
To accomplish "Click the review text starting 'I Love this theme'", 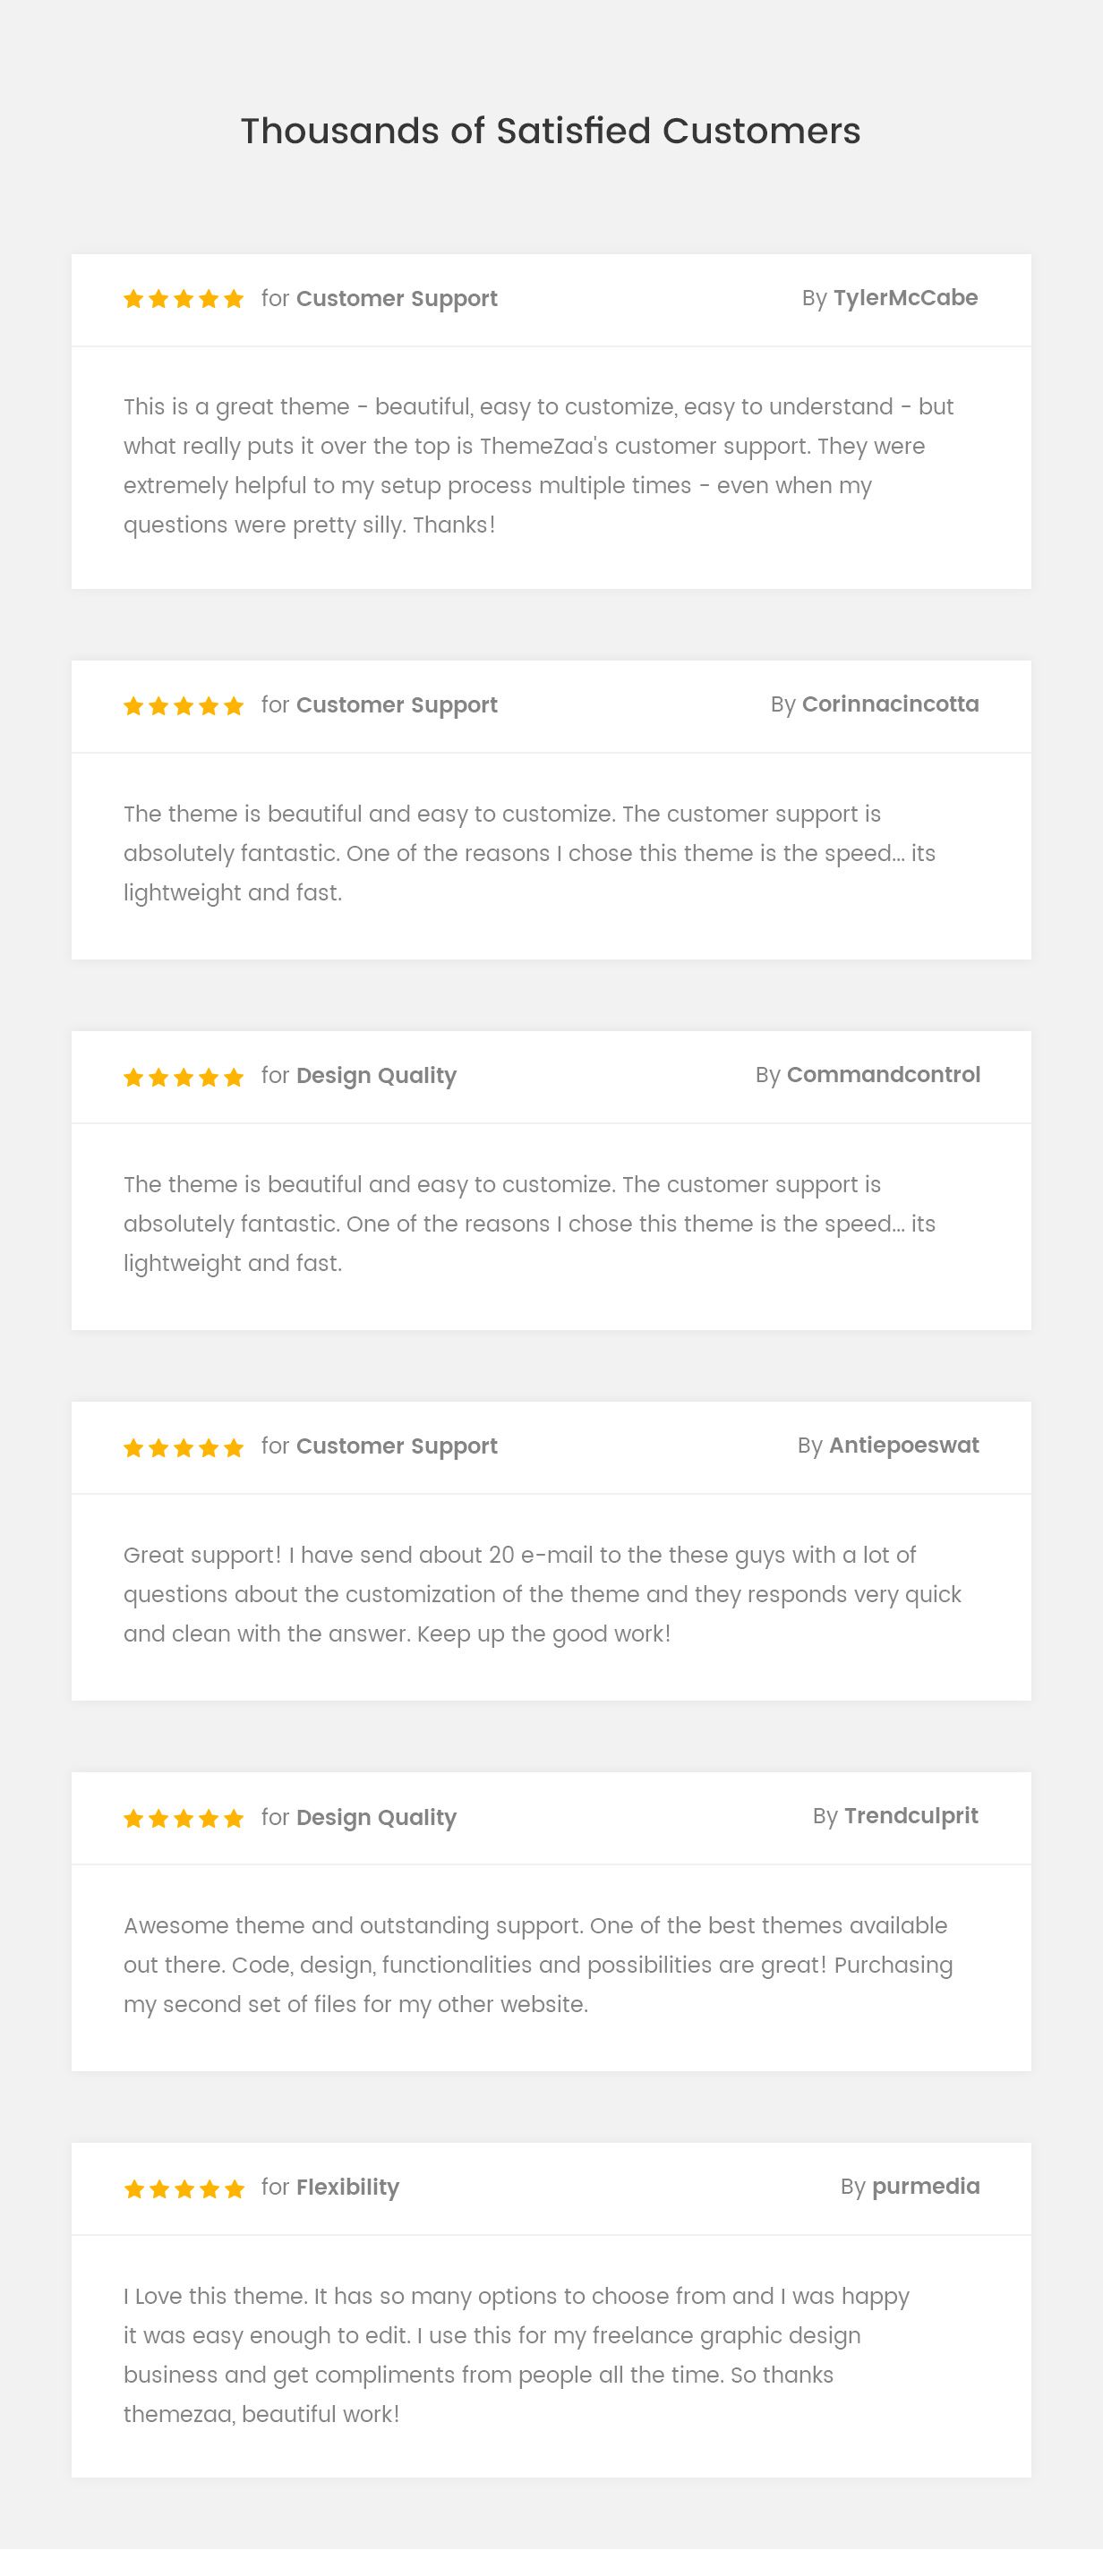I will point(516,2355).
